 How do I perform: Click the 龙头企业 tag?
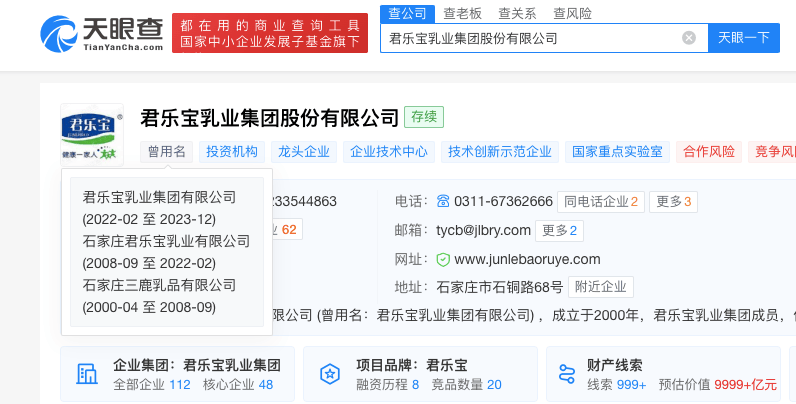tap(304, 152)
